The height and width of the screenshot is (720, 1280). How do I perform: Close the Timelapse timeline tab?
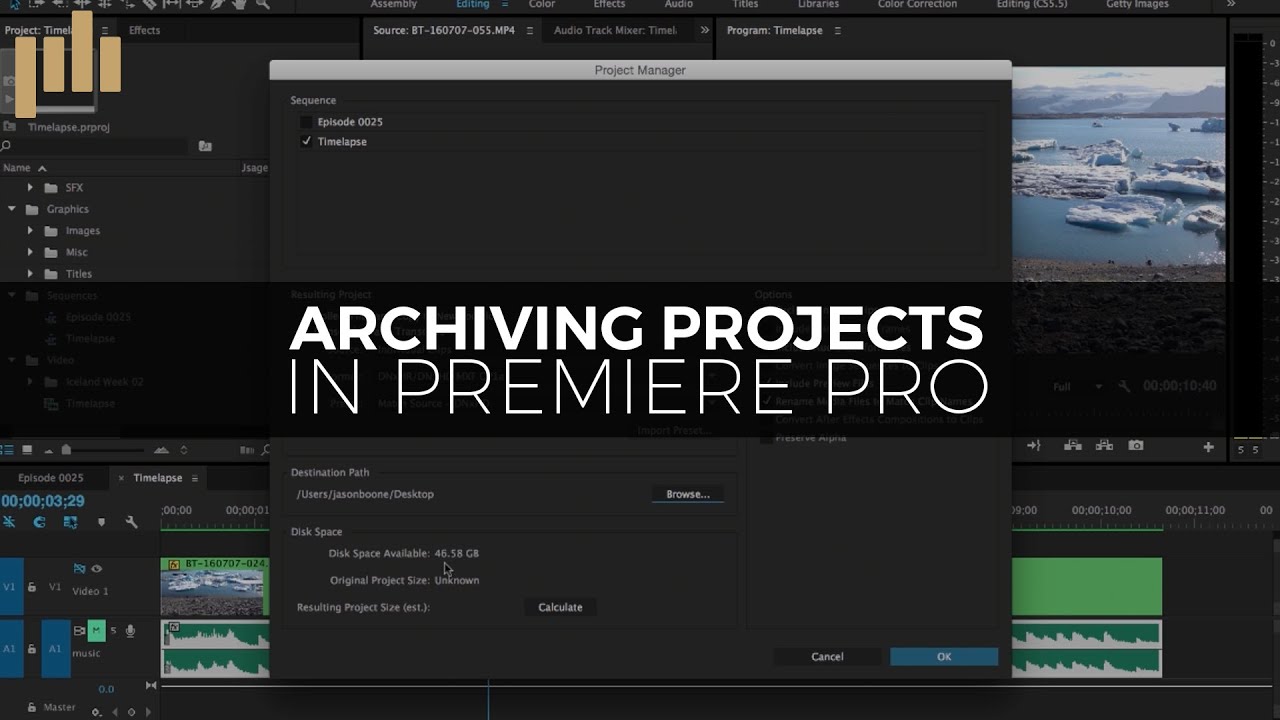coord(122,478)
